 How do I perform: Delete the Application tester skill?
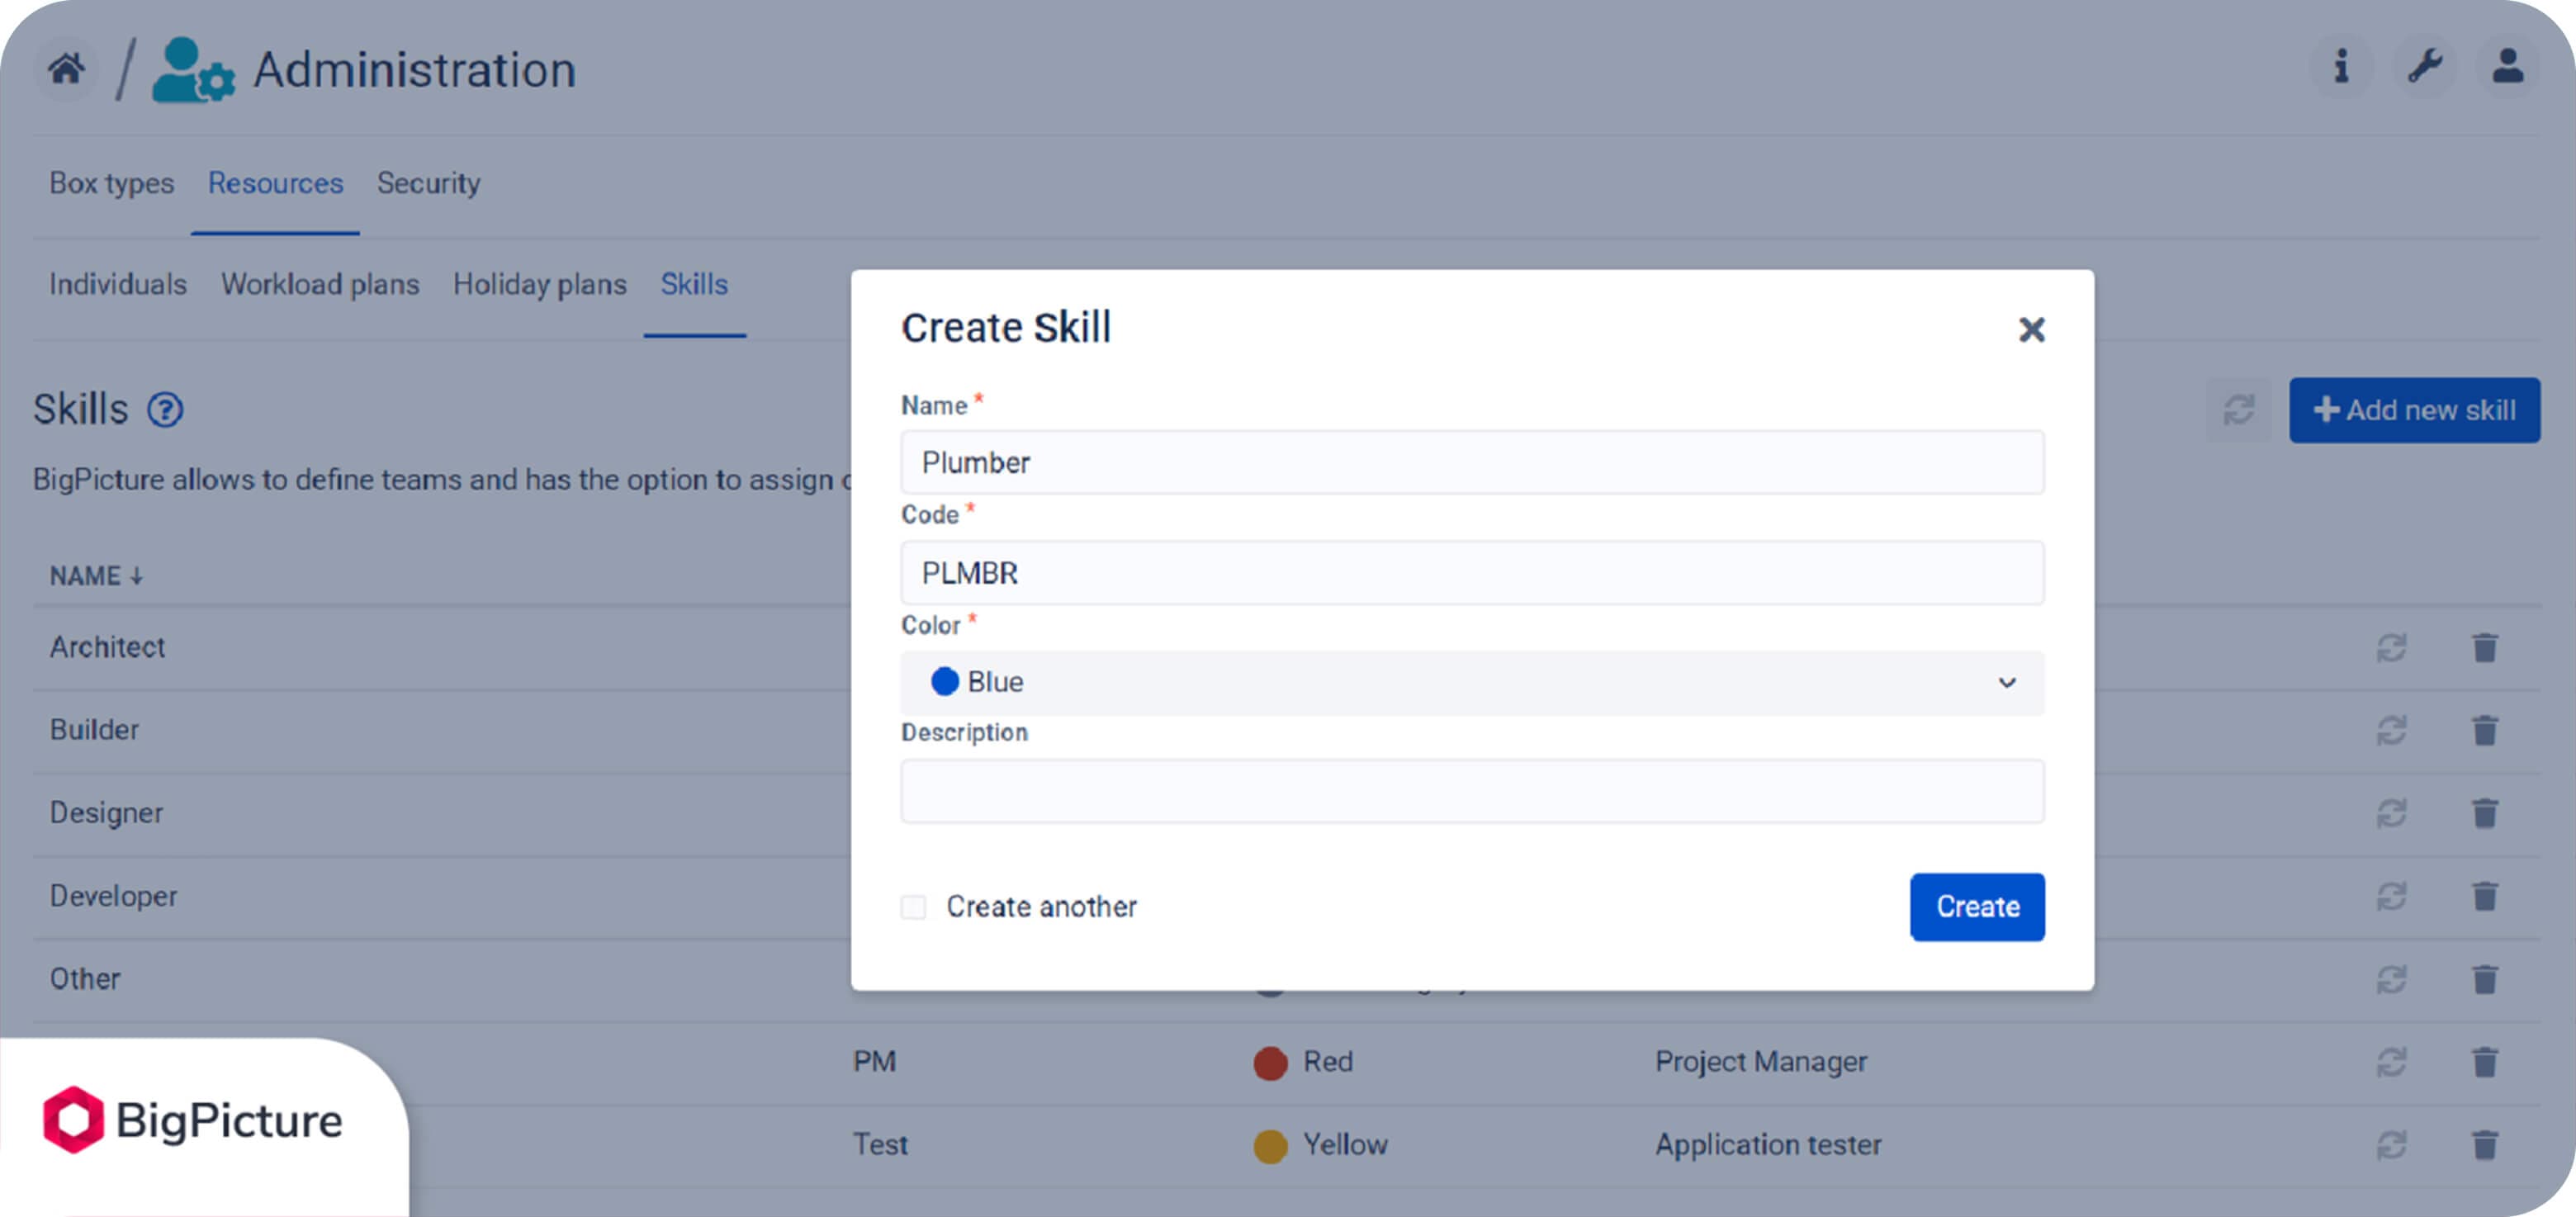pyautogui.click(x=2485, y=1145)
